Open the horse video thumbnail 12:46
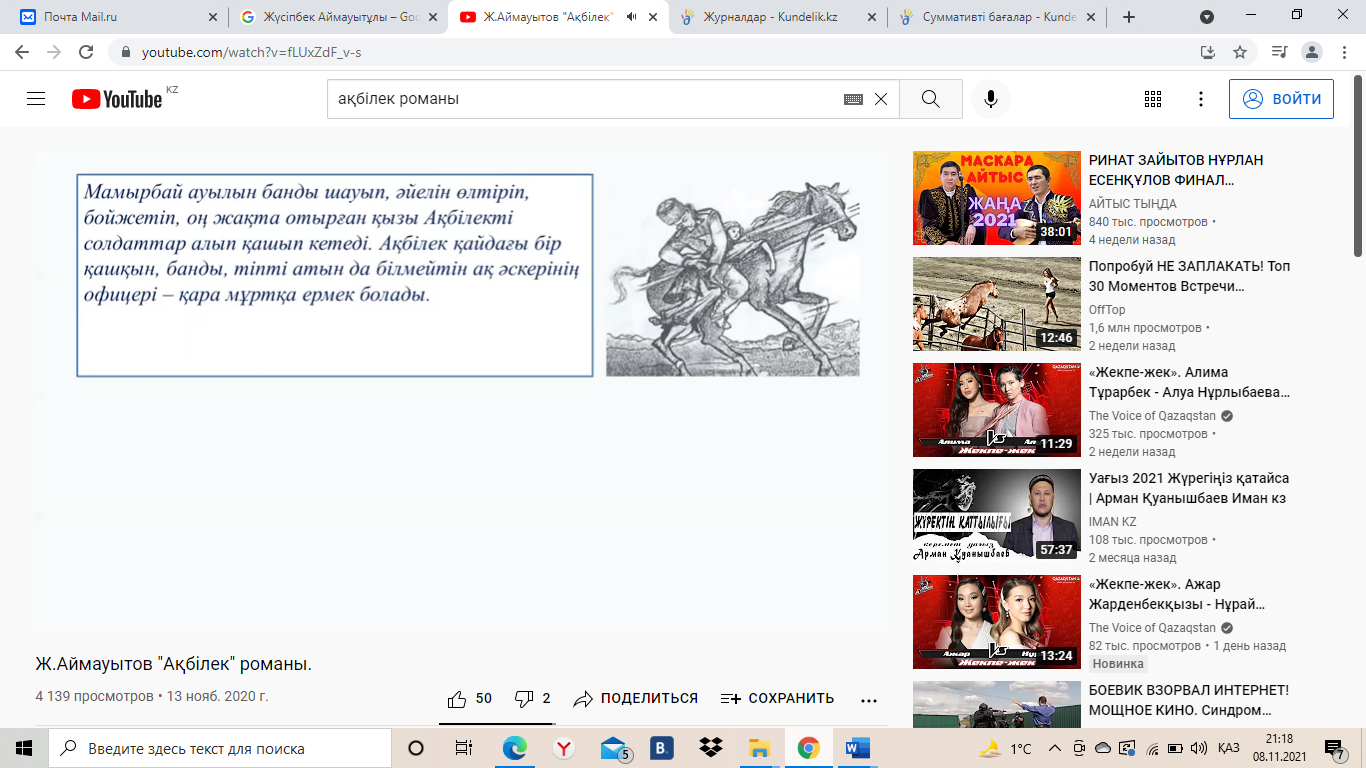 coord(997,304)
